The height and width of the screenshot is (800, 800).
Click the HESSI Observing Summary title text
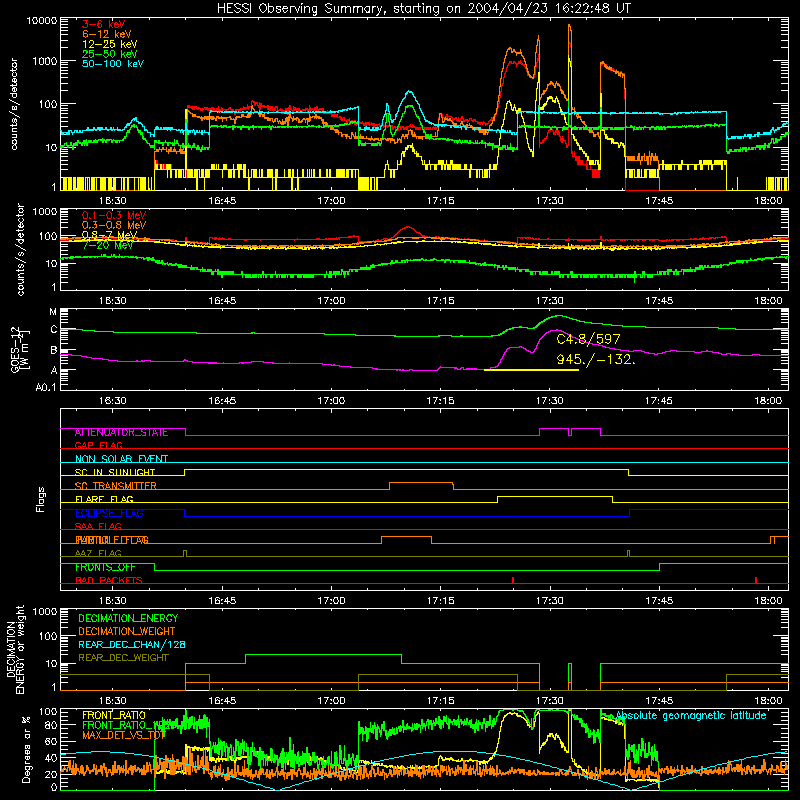point(423,8)
